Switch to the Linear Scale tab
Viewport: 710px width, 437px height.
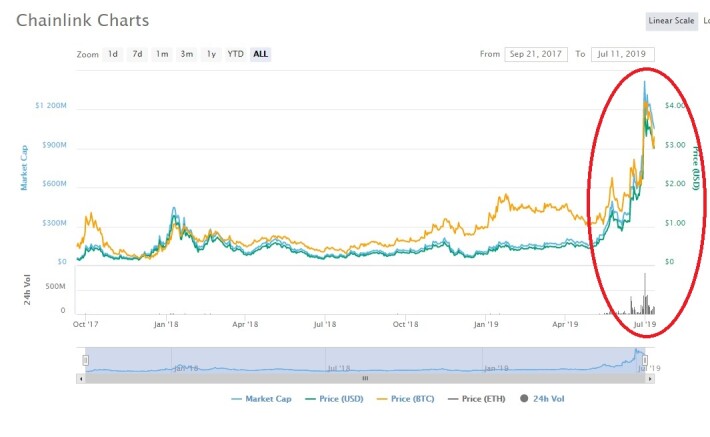tap(672, 20)
